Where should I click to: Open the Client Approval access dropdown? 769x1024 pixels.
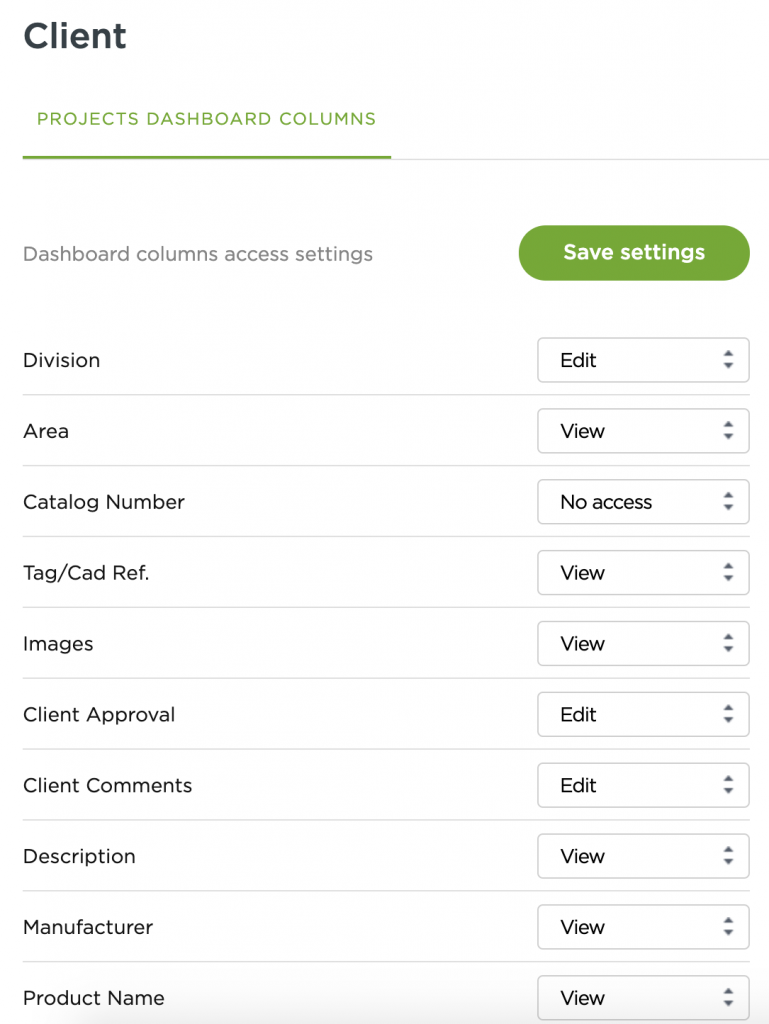point(642,715)
